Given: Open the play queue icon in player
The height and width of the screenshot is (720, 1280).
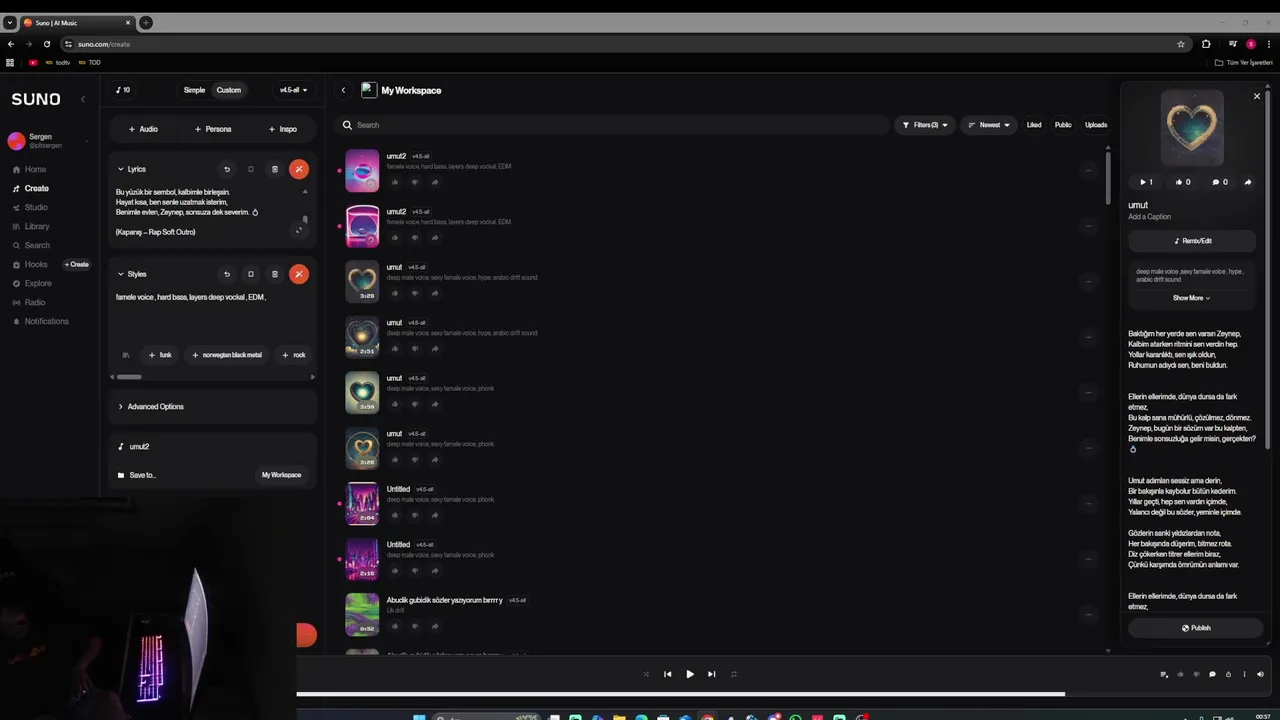Looking at the screenshot, I should 1164,674.
